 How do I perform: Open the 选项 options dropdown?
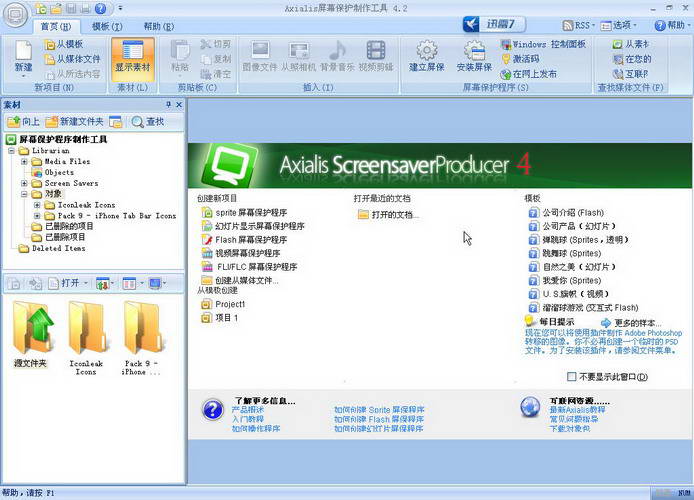[x=619, y=26]
